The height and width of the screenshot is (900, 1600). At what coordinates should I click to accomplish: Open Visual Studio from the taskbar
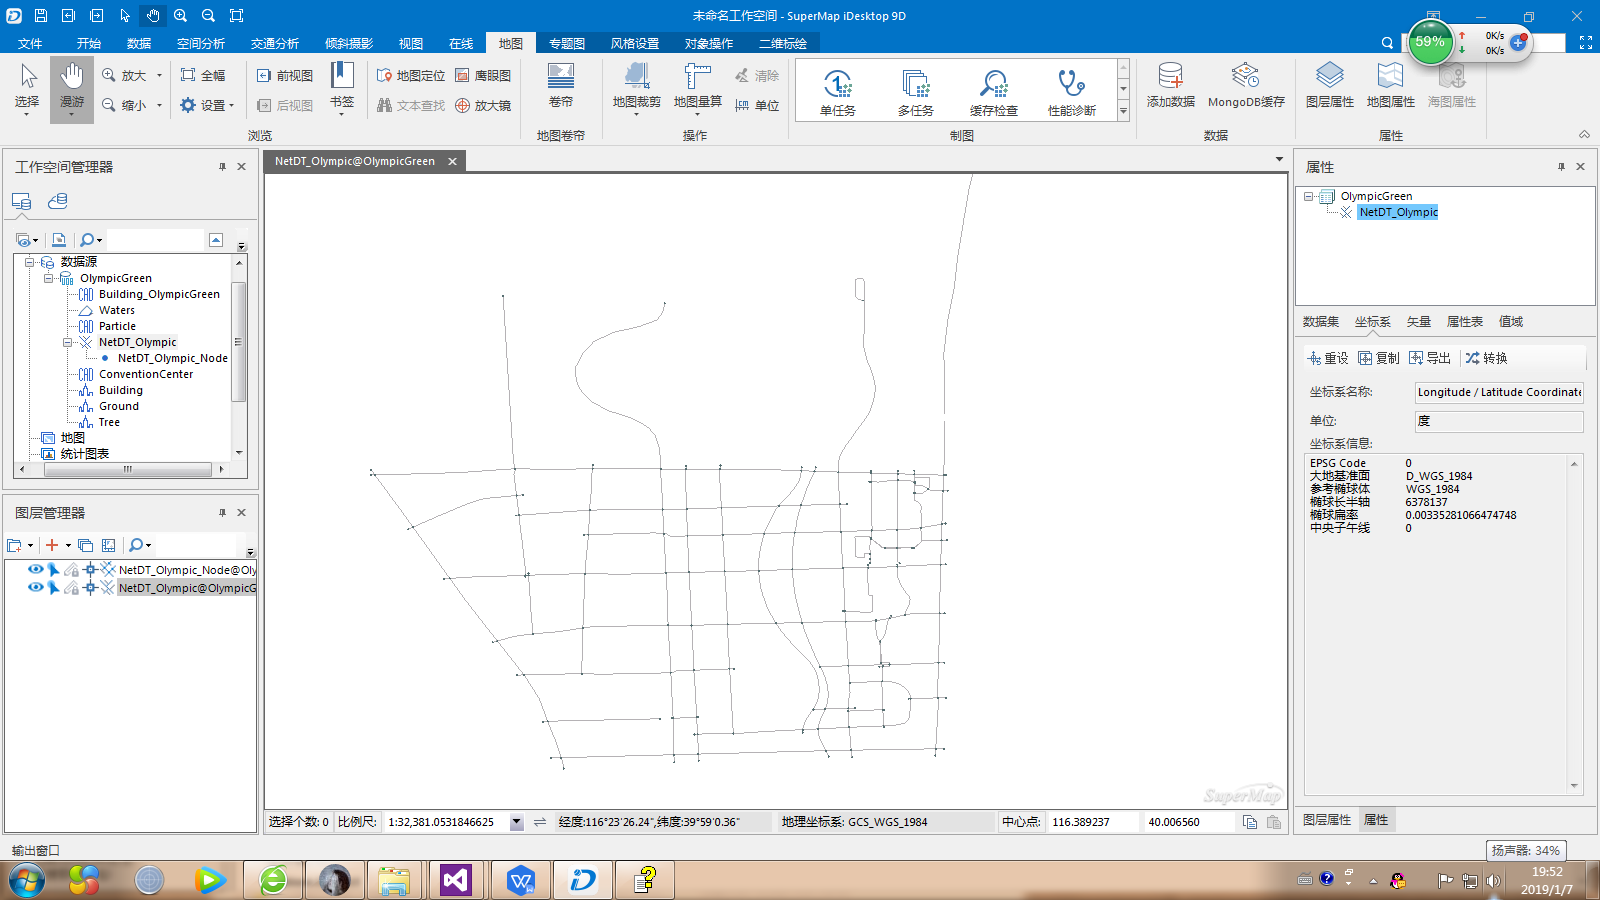(x=455, y=880)
